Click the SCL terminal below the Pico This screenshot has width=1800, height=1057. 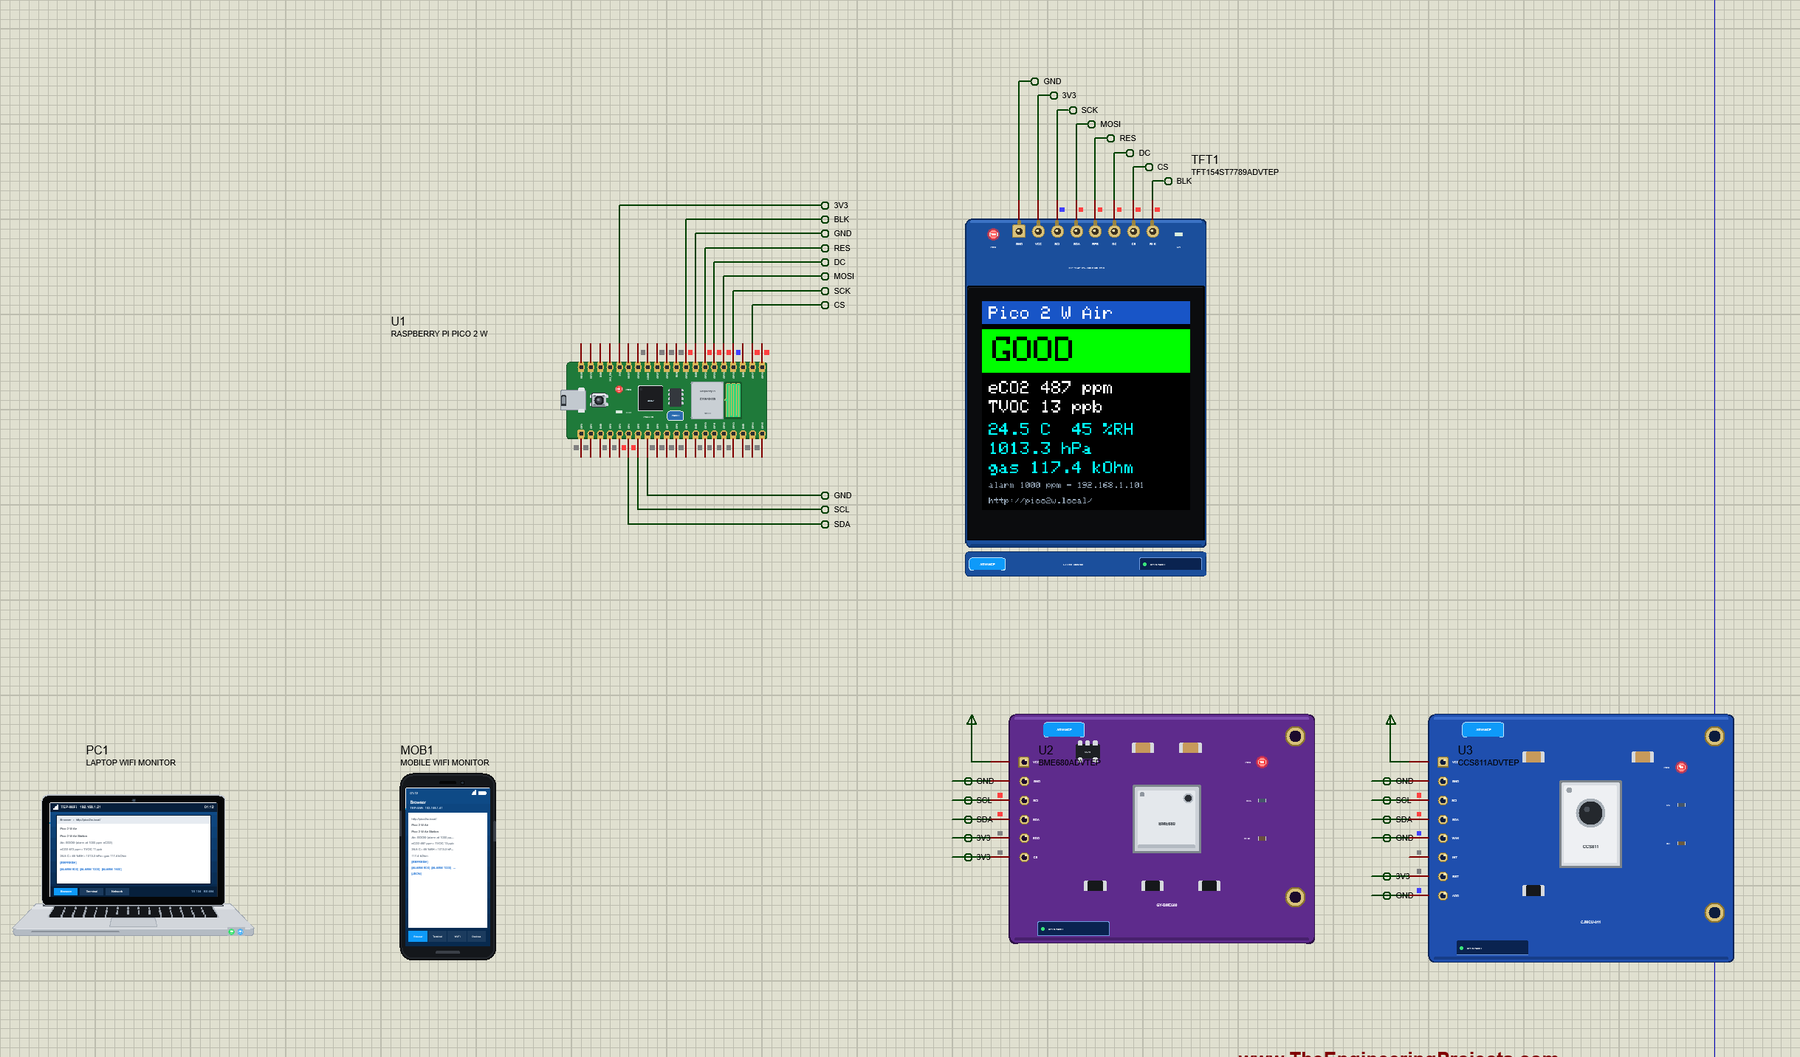pos(825,509)
